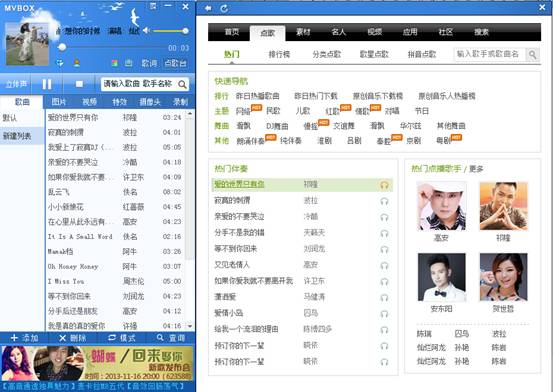This screenshot has height=392, width=553.
Task: Open the 昨日热门下载 link
Action: pos(316,96)
